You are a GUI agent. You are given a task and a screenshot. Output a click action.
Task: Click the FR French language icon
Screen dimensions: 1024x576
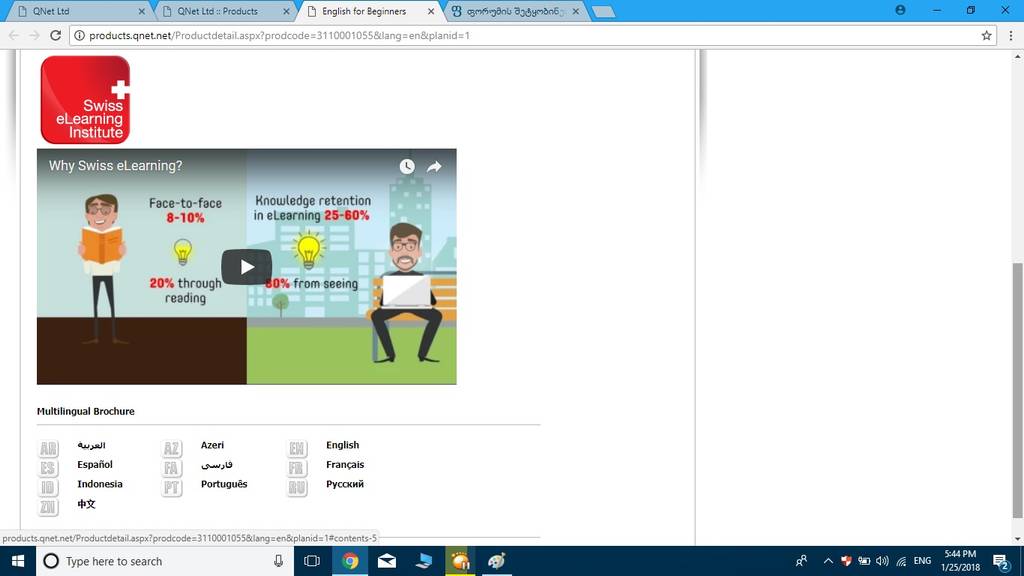coord(297,468)
